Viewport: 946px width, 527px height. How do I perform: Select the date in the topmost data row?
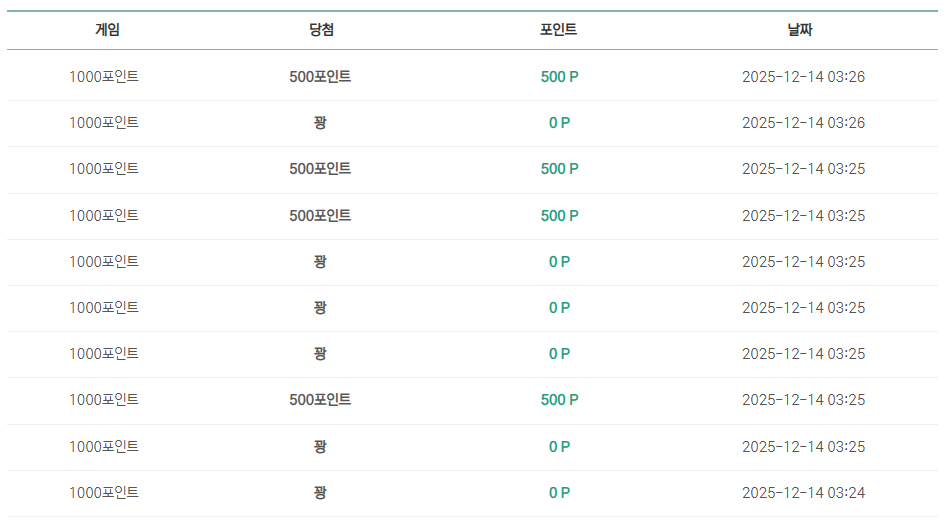803,77
